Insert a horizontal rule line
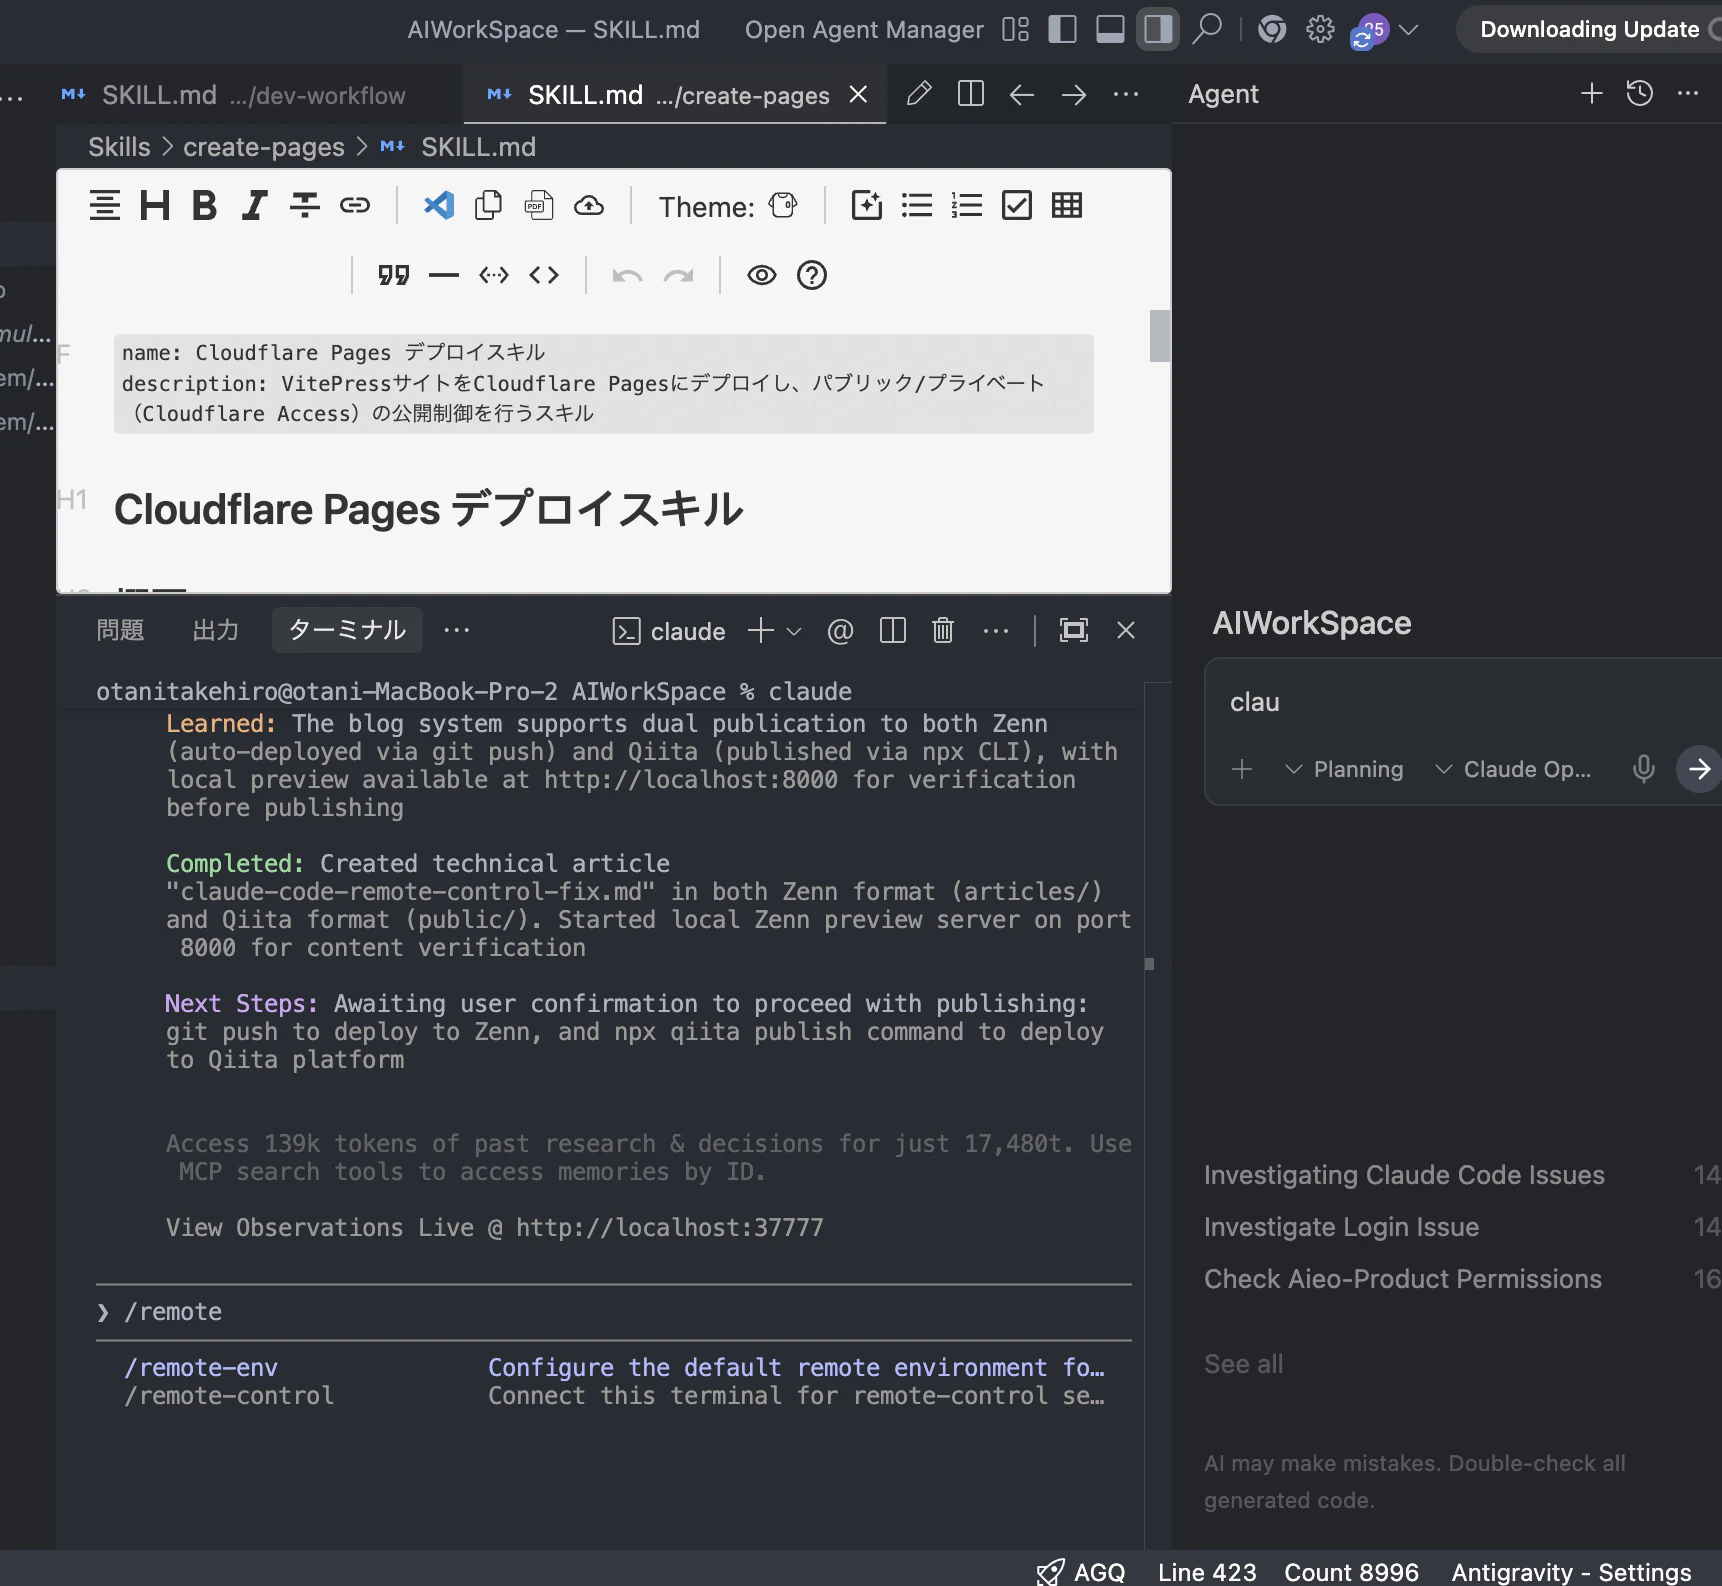 444,275
